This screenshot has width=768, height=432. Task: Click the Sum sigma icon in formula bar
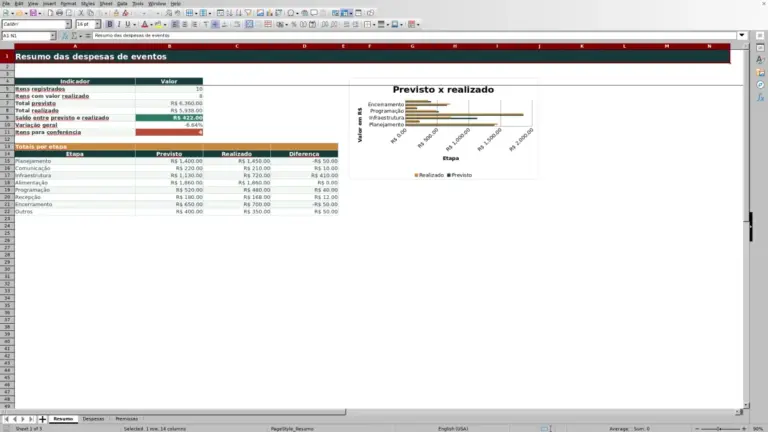pyautogui.click(x=74, y=36)
